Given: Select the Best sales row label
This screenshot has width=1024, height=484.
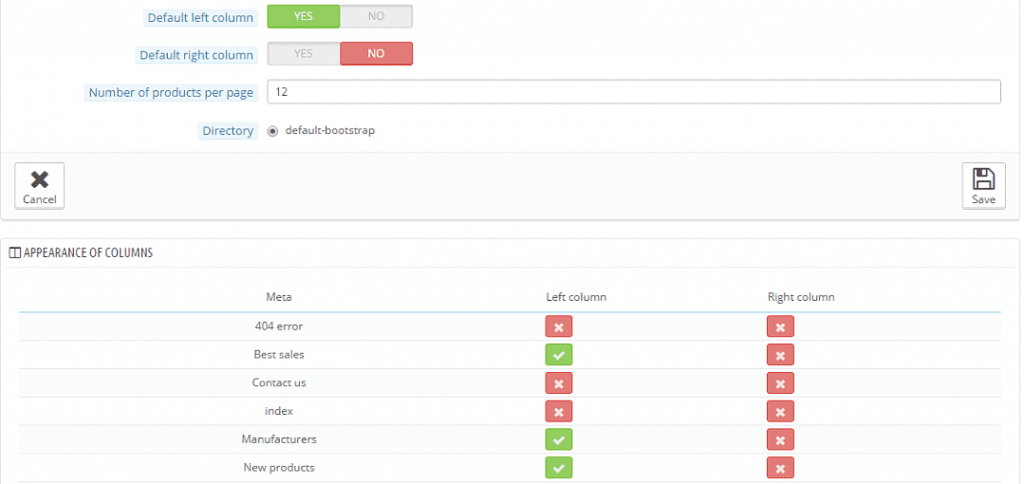Looking at the screenshot, I should (x=279, y=355).
